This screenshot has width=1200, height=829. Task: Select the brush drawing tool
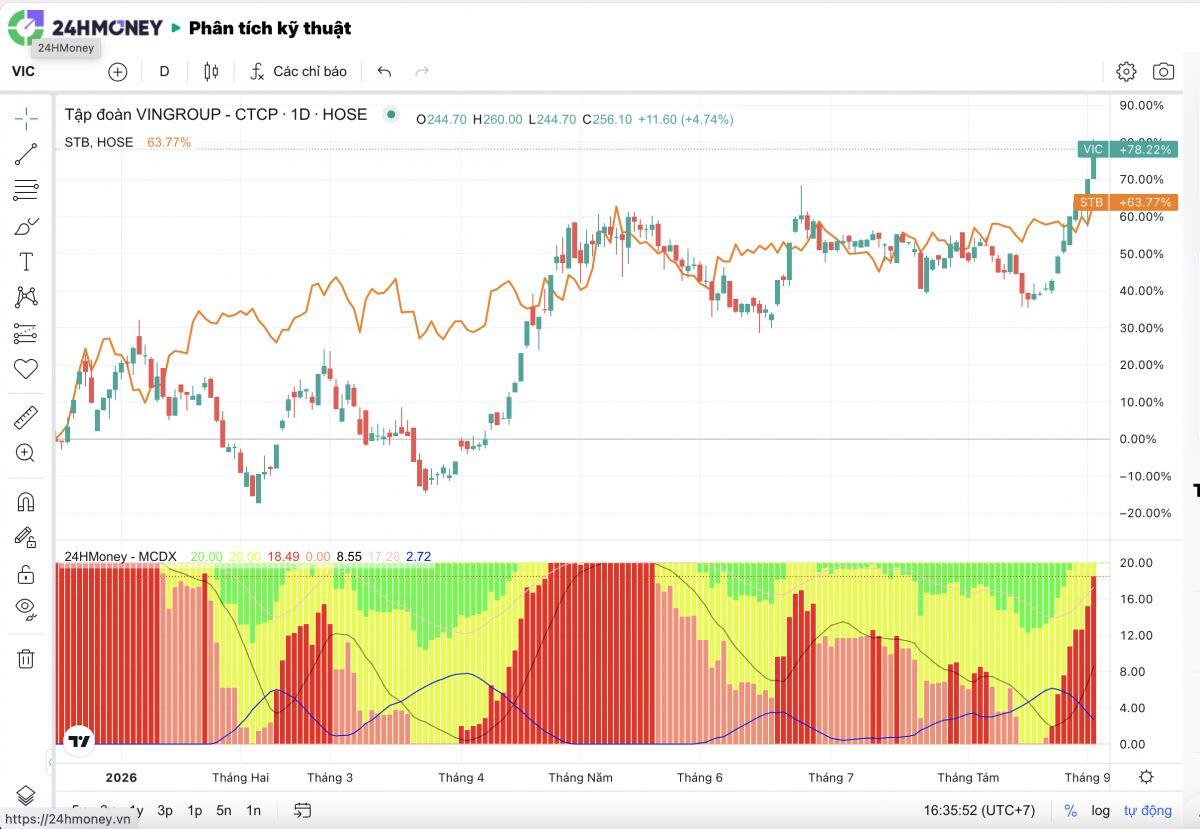point(26,226)
